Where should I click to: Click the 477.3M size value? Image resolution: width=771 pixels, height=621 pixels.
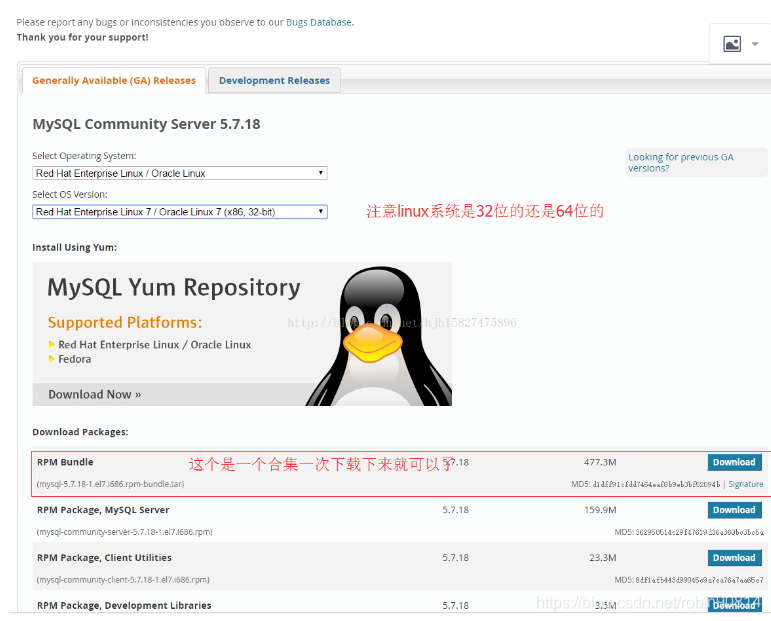click(600, 462)
